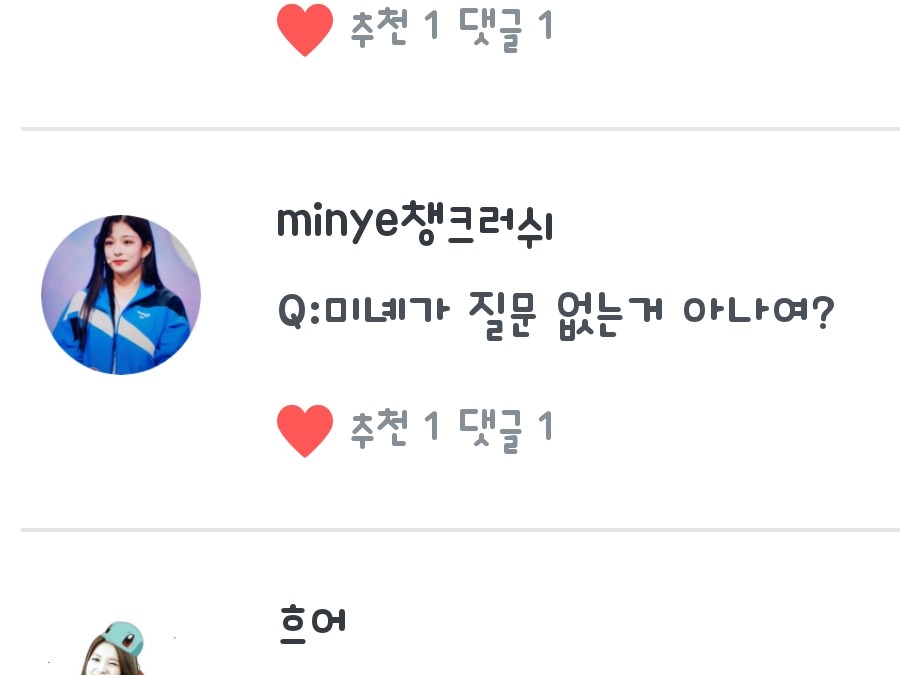Click the divider line above minye챙크러쉬's comment

(460, 129)
